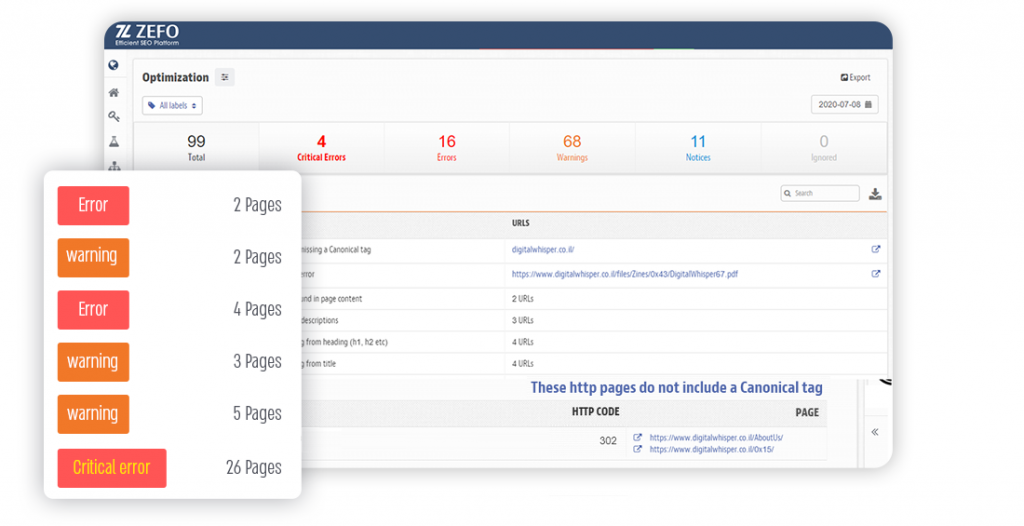Click warning badge for 3 Pages
The image size is (1024, 526).
(x=93, y=362)
